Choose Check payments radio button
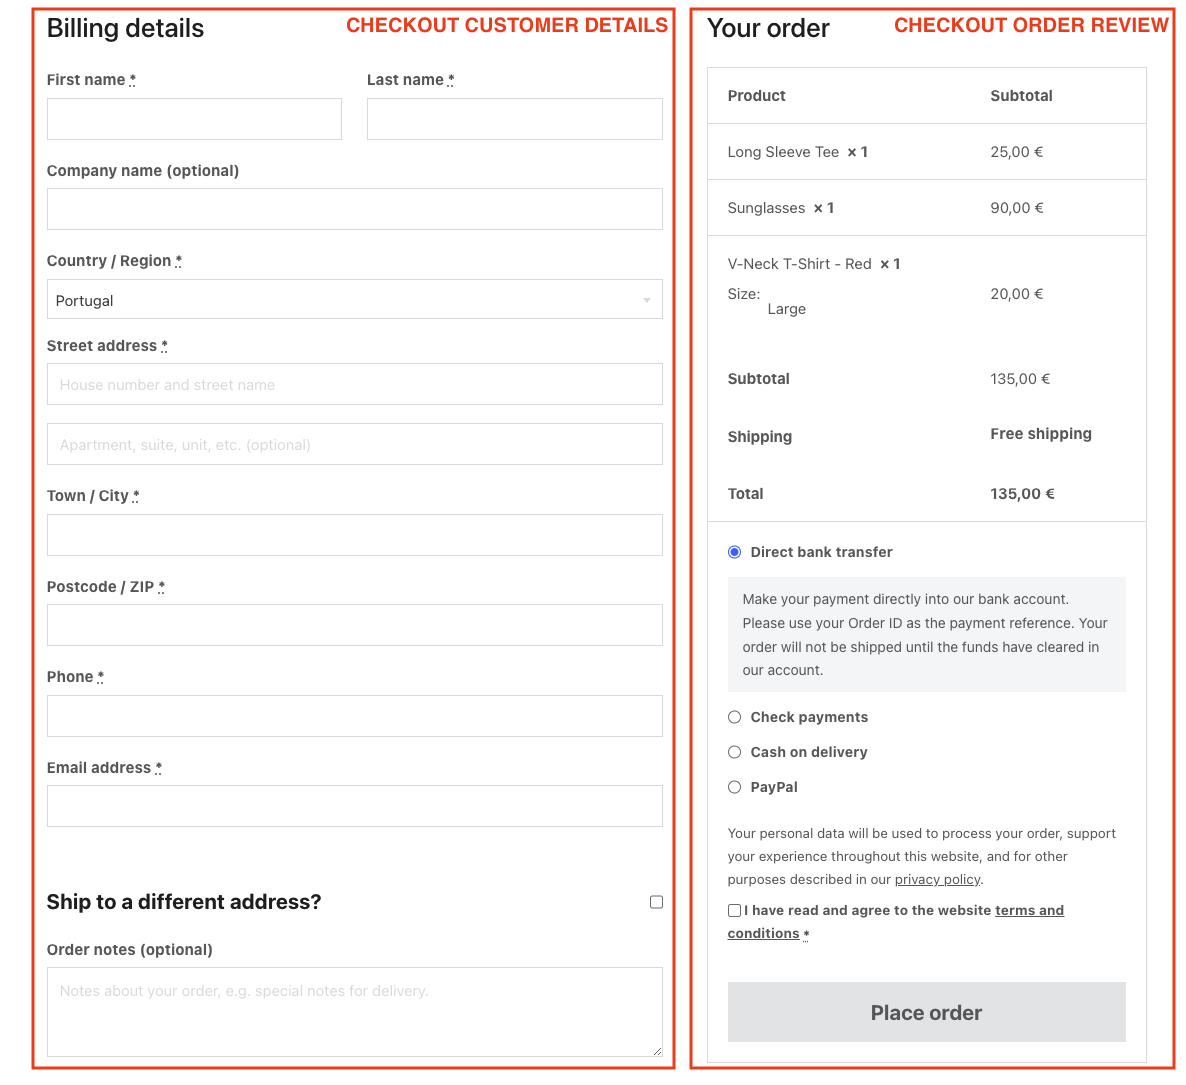 [x=735, y=717]
